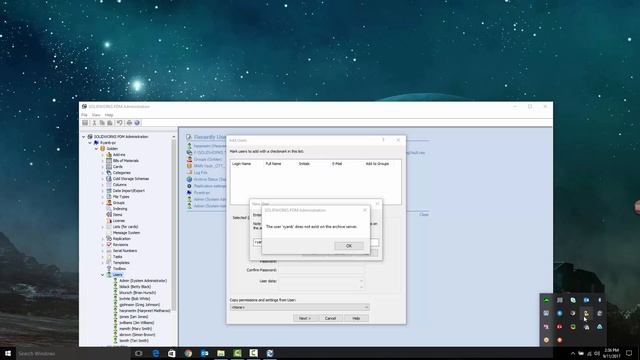Select user msmith (Mary Smith)

tap(136, 329)
